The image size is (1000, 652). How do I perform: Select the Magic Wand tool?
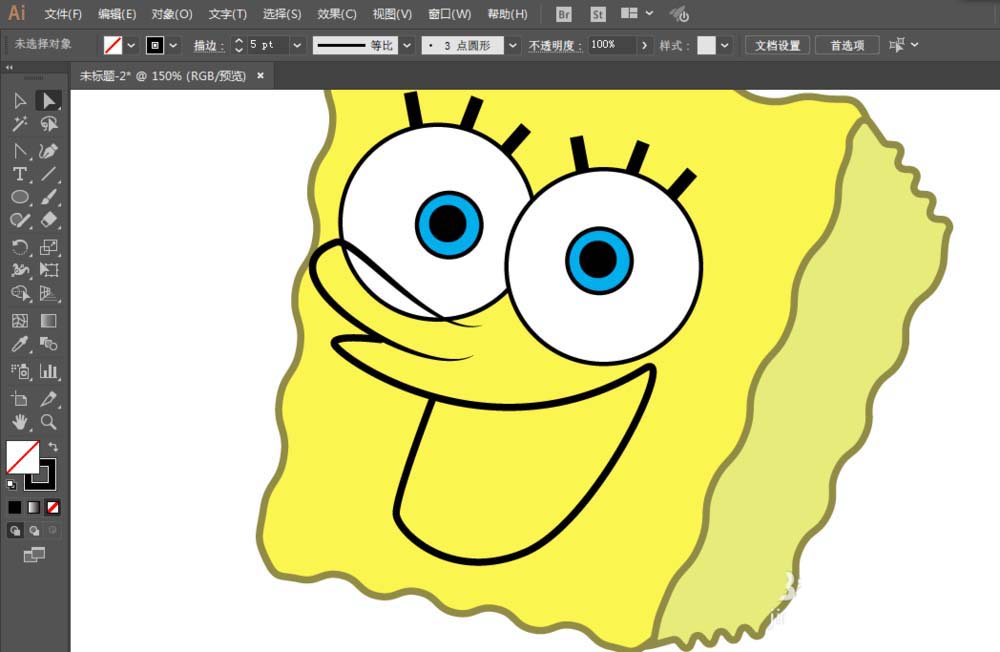(19, 124)
